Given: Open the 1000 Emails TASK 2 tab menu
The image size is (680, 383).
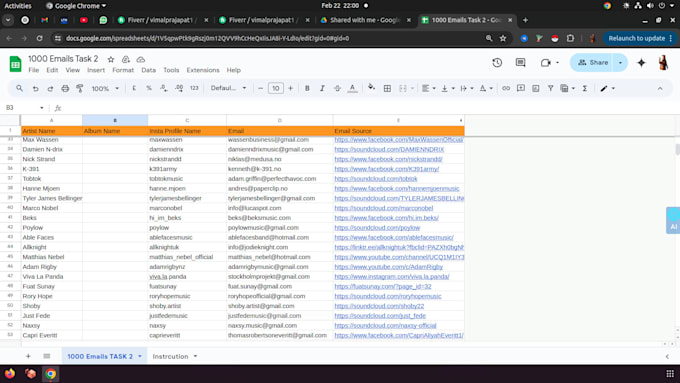Looking at the screenshot, I should (x=140, y=356).
